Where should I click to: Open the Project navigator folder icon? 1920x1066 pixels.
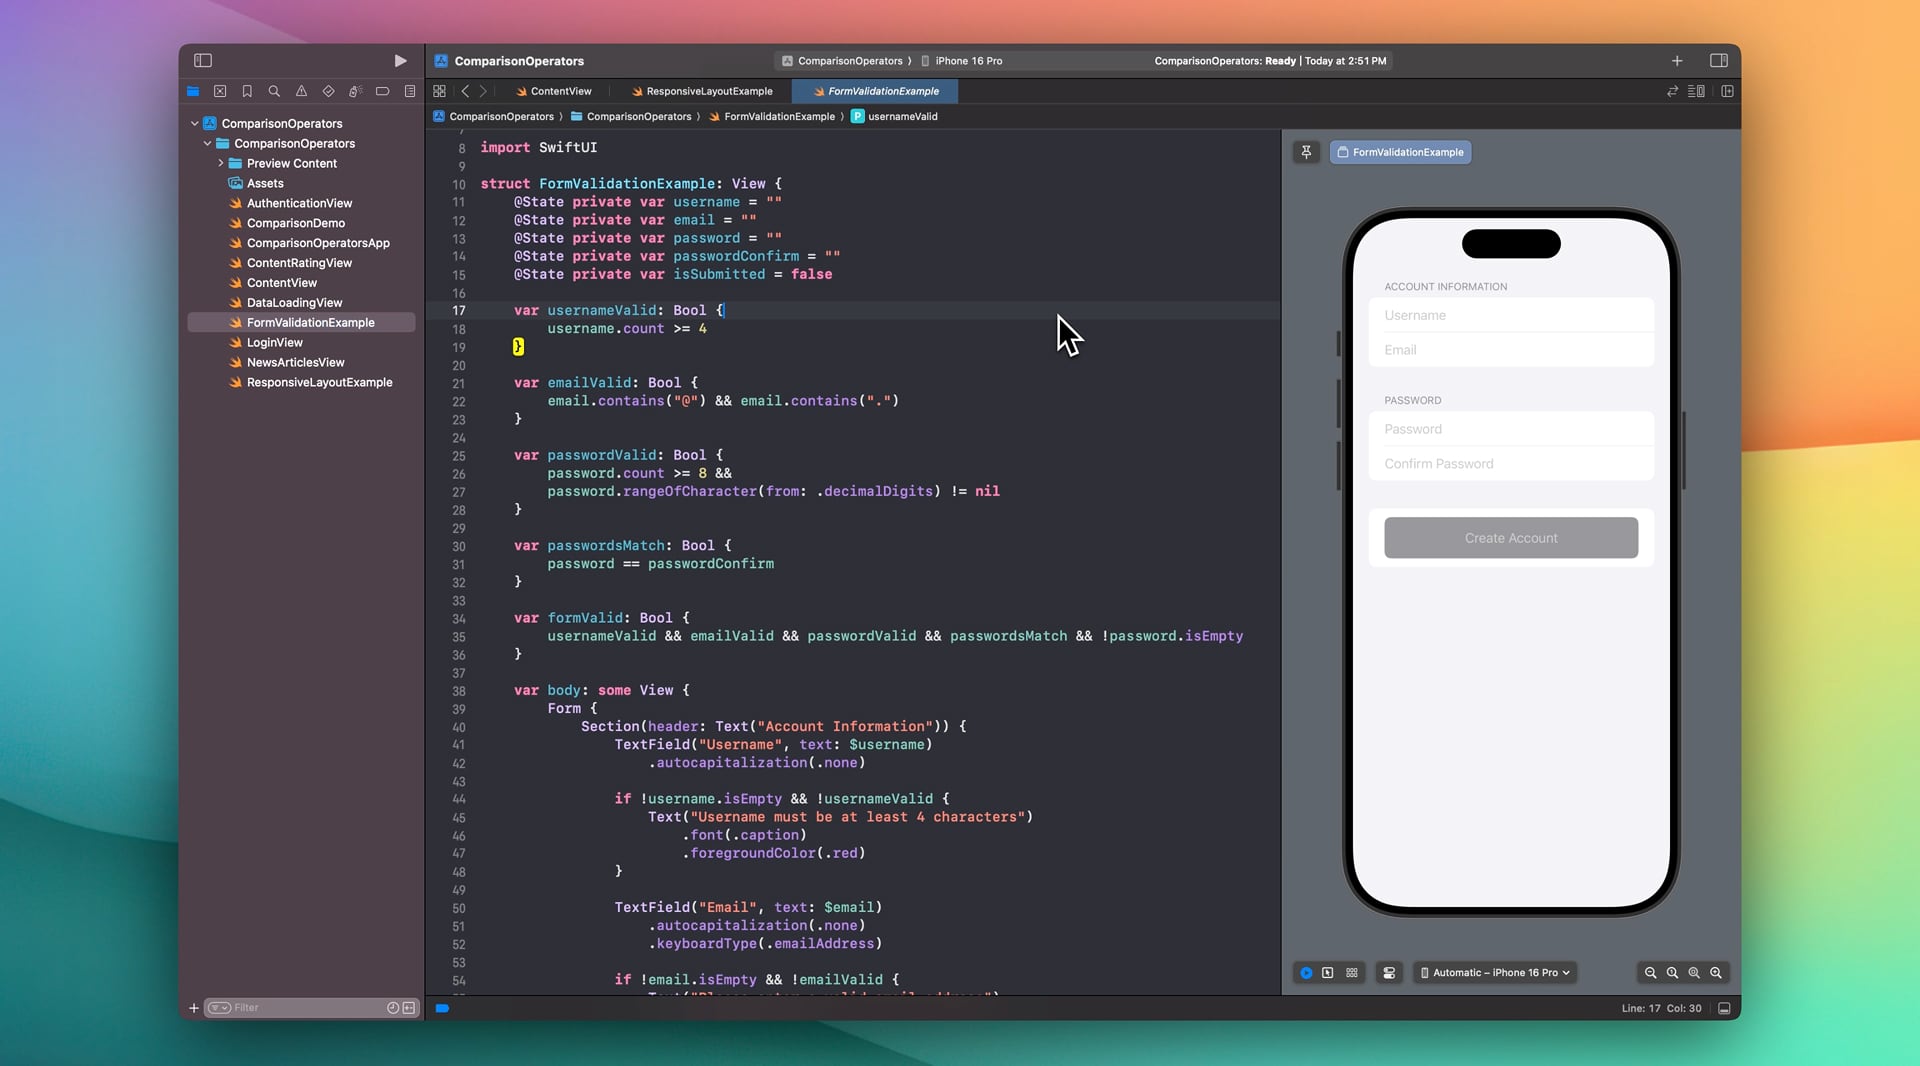tap(193, 91)
